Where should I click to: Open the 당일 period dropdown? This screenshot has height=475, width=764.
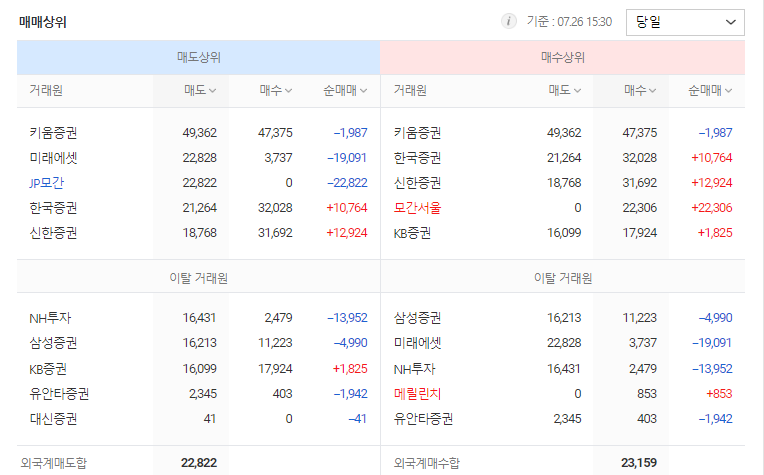(x=685, y=22)
